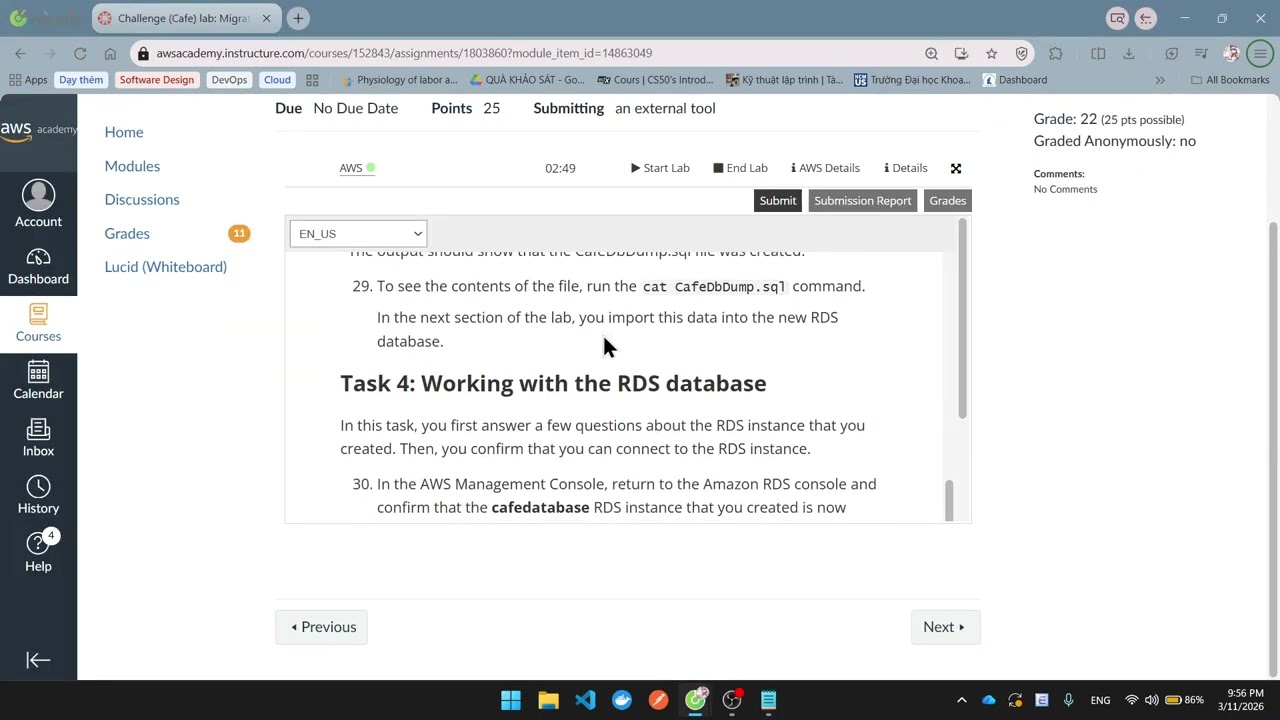Open the tab search icon in title bar
Image resolution: width=1280 pixels, height=720 pixels.
coord(1118,18)
